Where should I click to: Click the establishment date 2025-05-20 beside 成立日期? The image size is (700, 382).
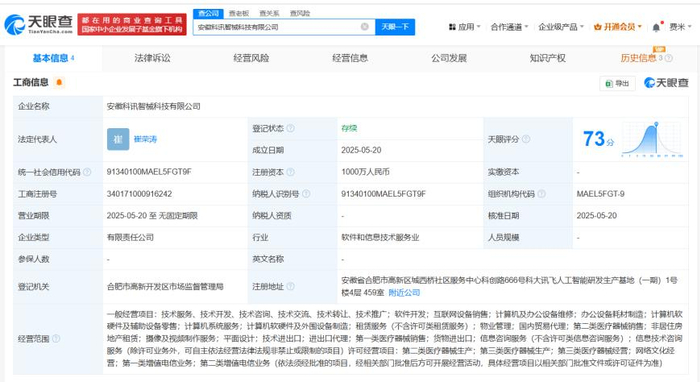(361, 150)
